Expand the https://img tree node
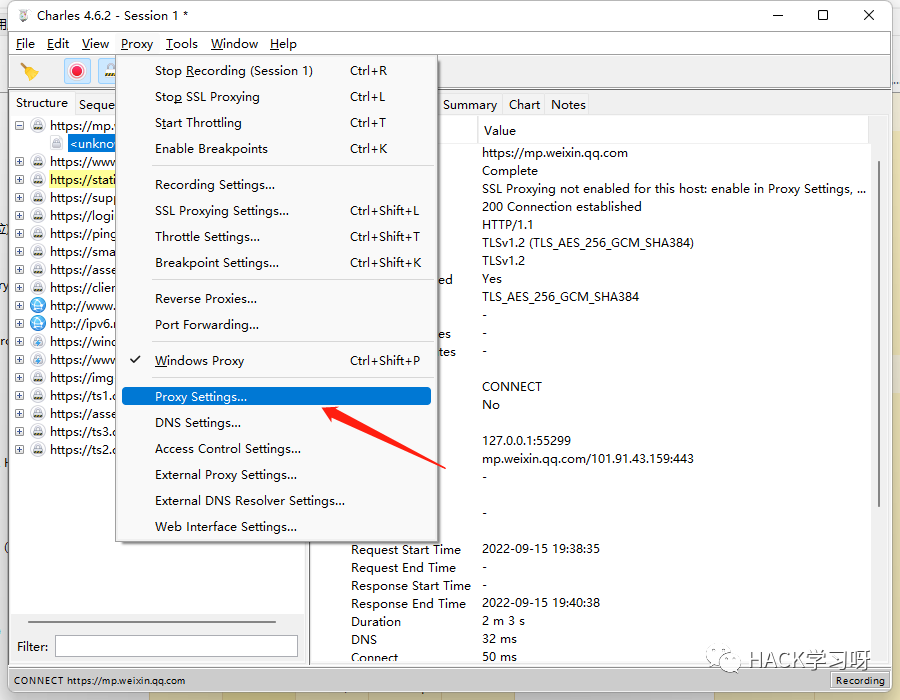900x700 pixels. tap(20, 377)
